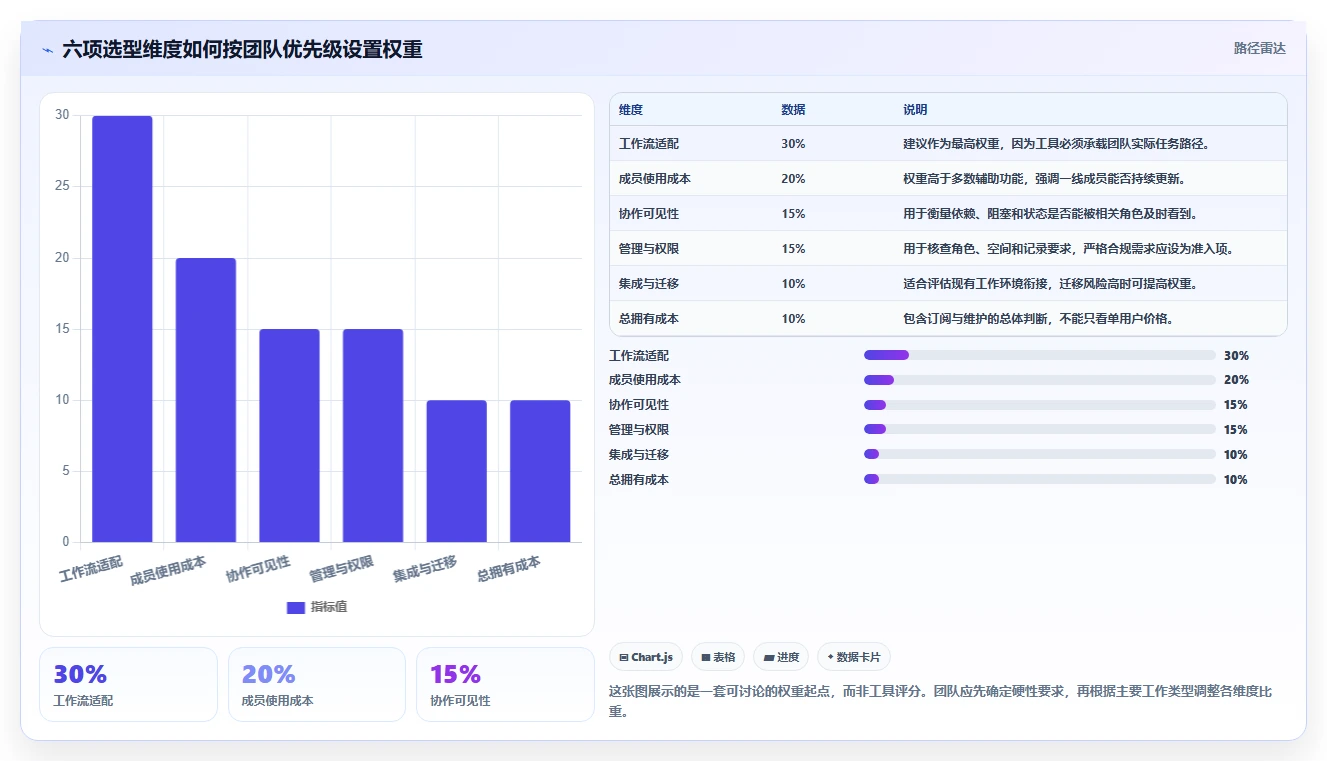Click the 成员使用成本 progress bar at 20%
Viewport: 1327px width, 761px height.
pyautogui.click(x=1040, y=380)
